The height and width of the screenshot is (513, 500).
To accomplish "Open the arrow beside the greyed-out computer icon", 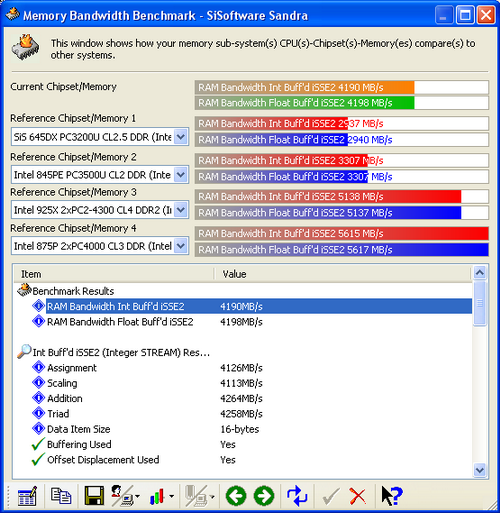I will [x=212, y=496].
